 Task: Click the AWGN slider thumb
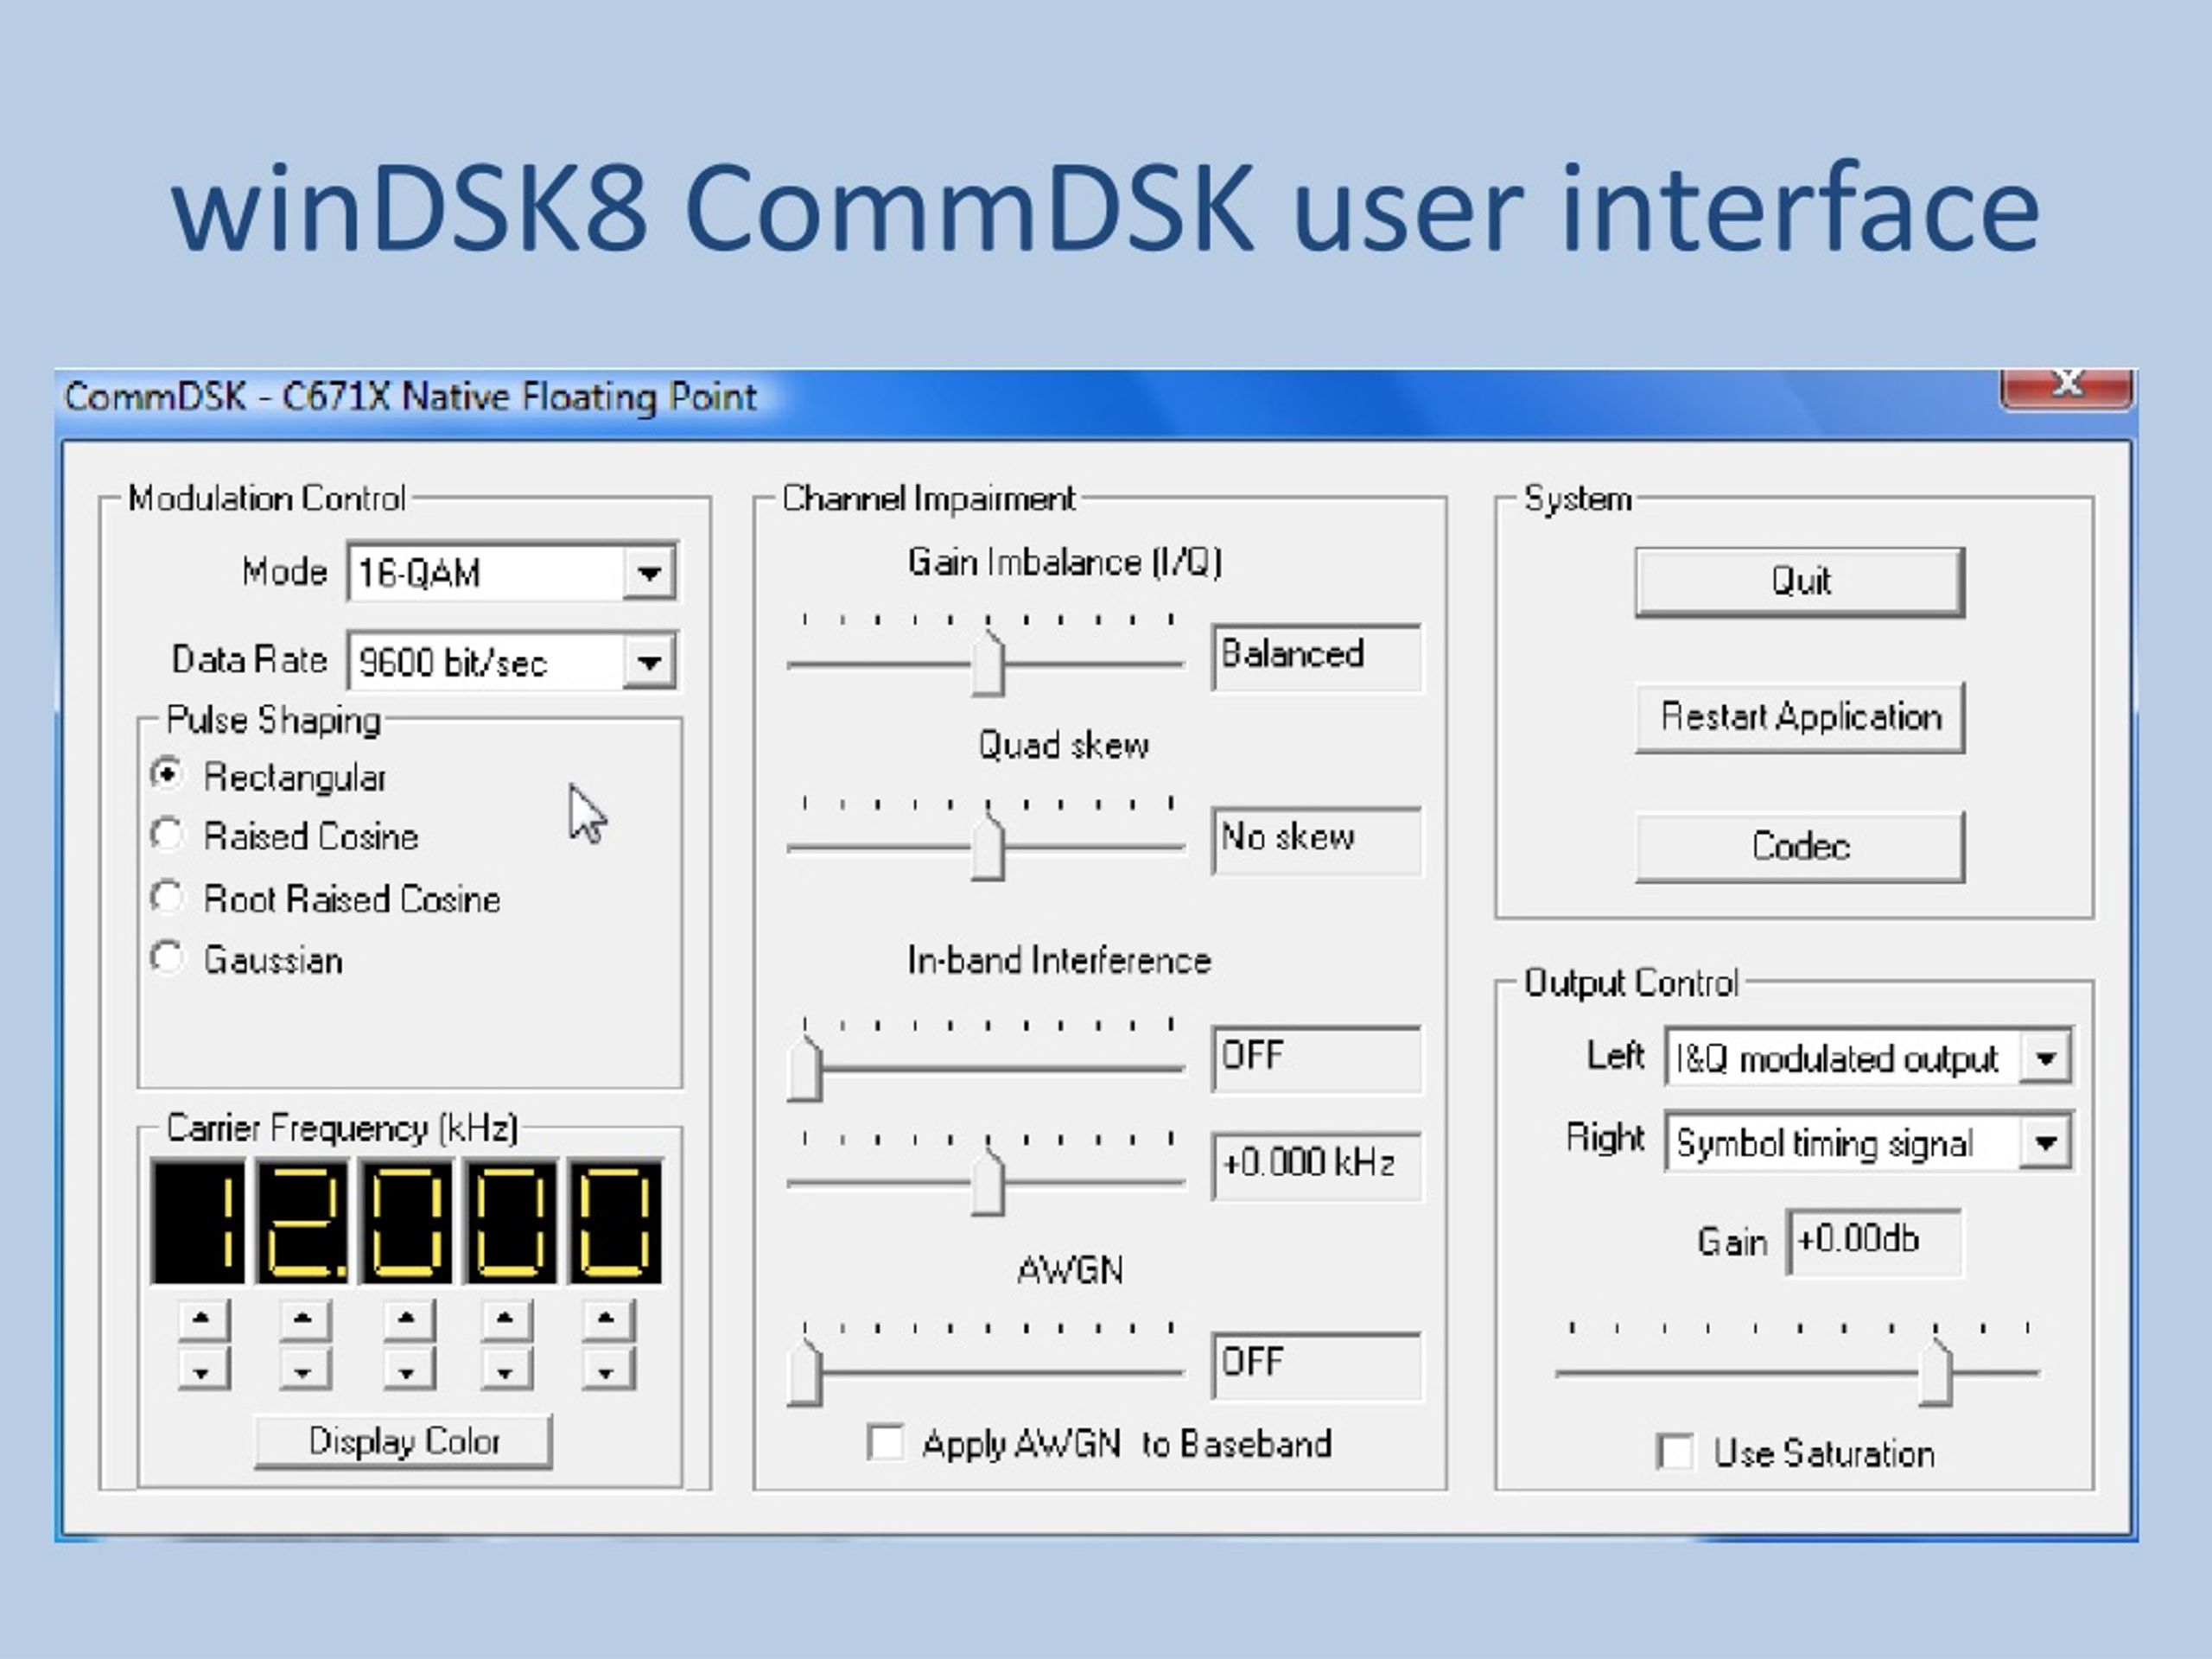[804, 1373]
